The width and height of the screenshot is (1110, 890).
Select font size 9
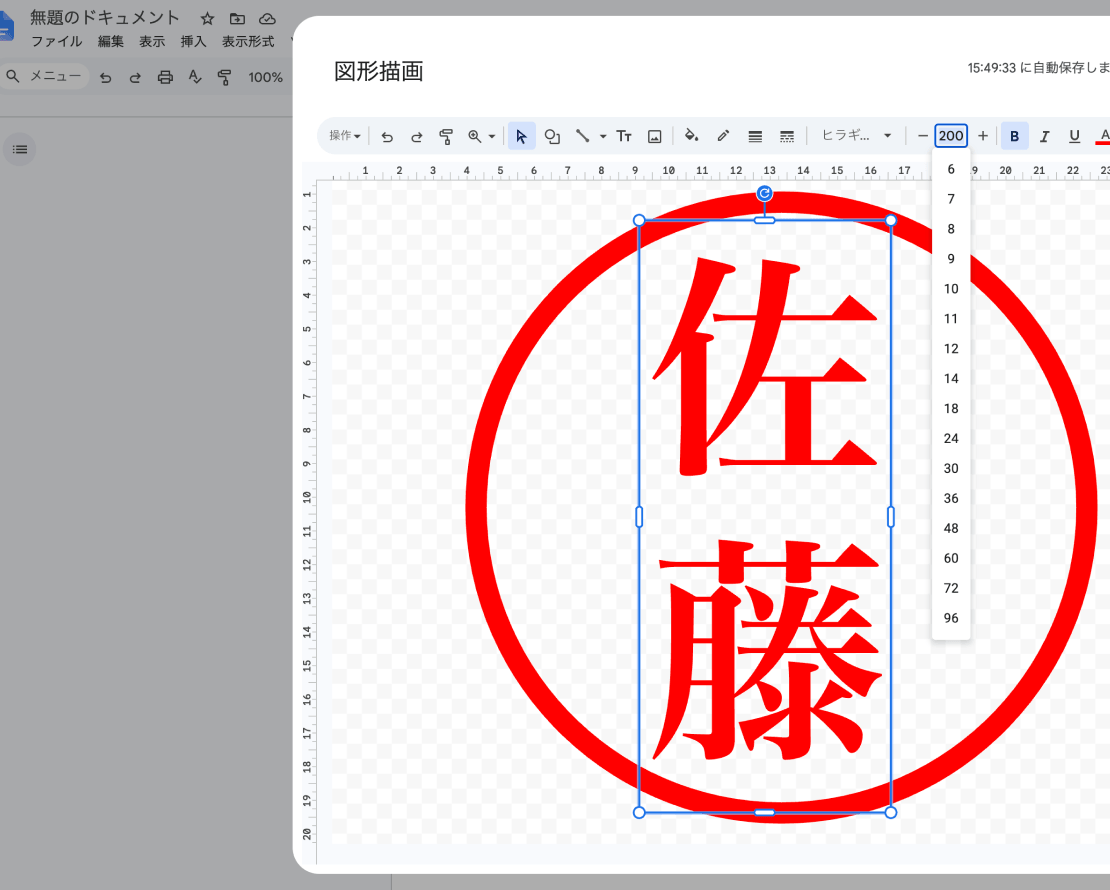click(x=951, y=259)
